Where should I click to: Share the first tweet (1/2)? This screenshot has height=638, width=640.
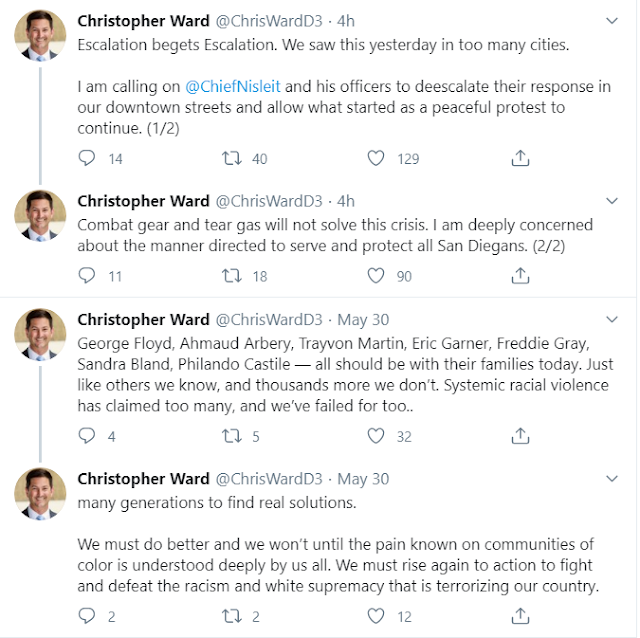pos(520,158)
